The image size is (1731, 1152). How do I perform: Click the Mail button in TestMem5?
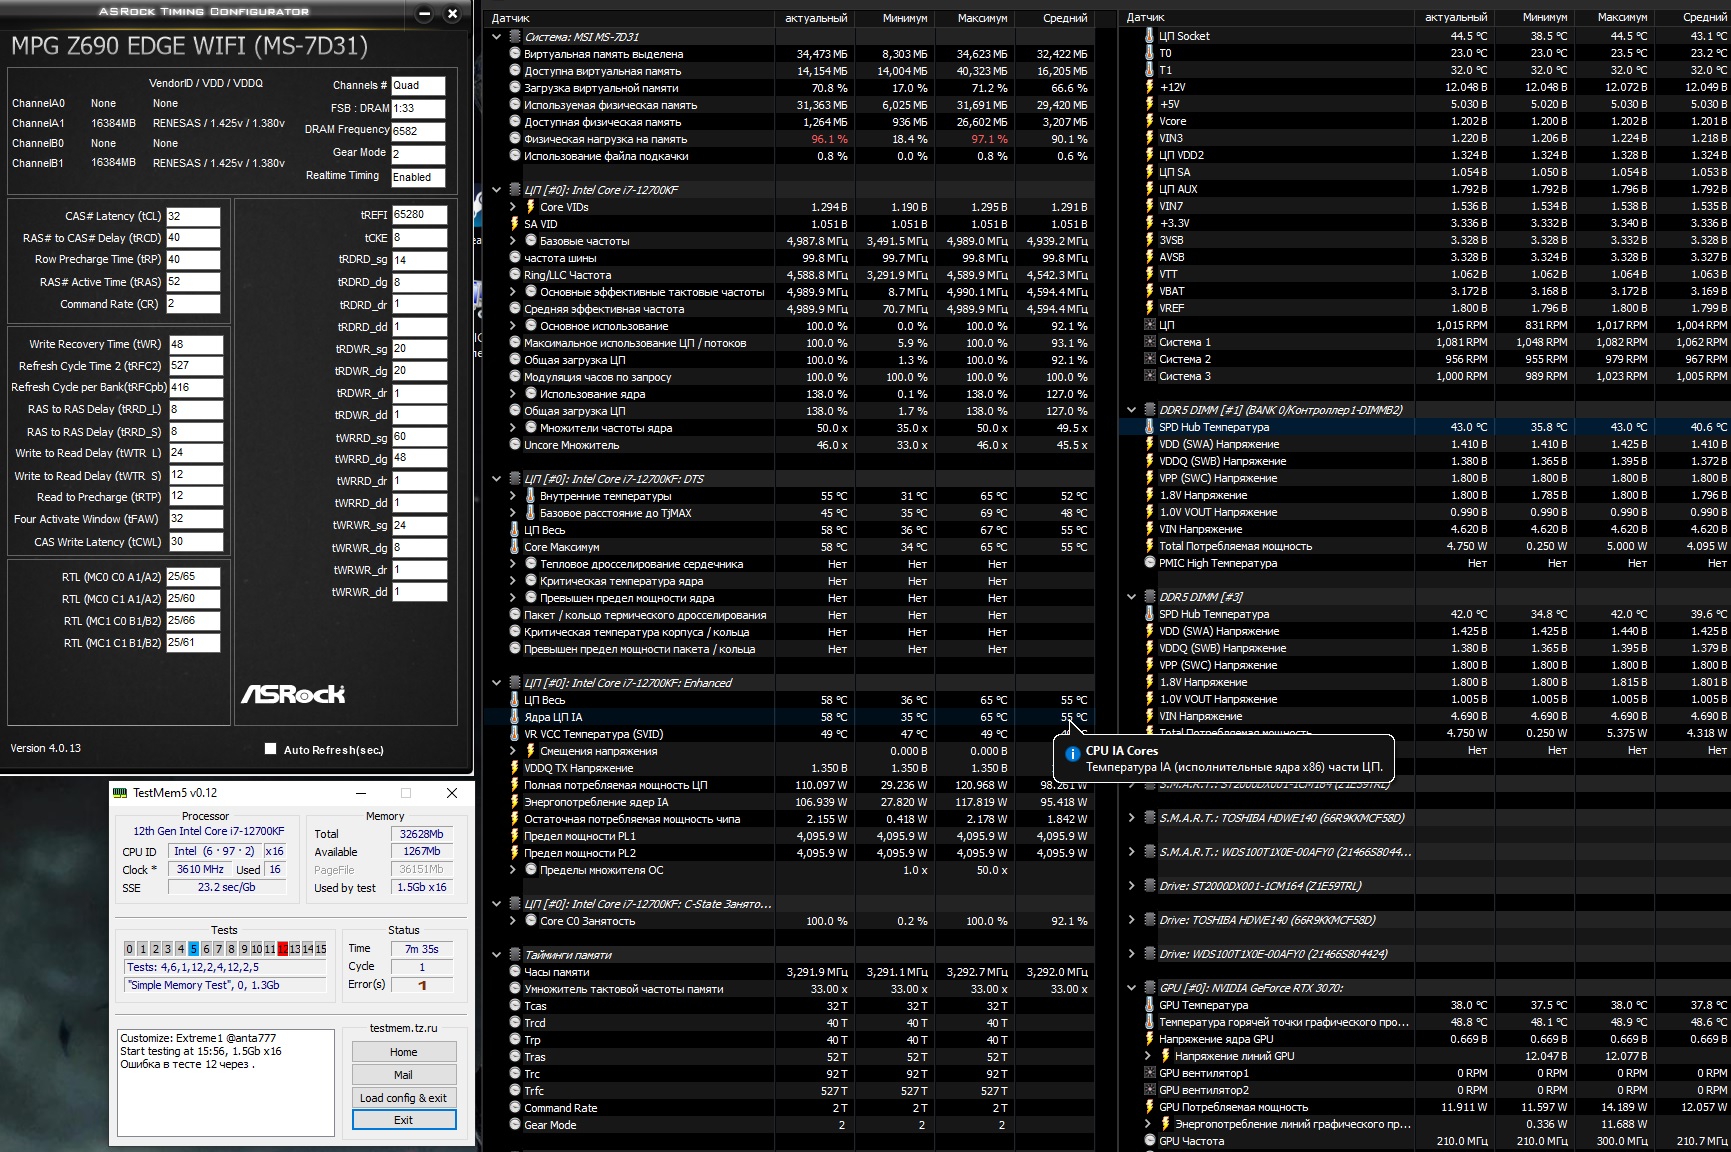click(x=404, y=1075)
